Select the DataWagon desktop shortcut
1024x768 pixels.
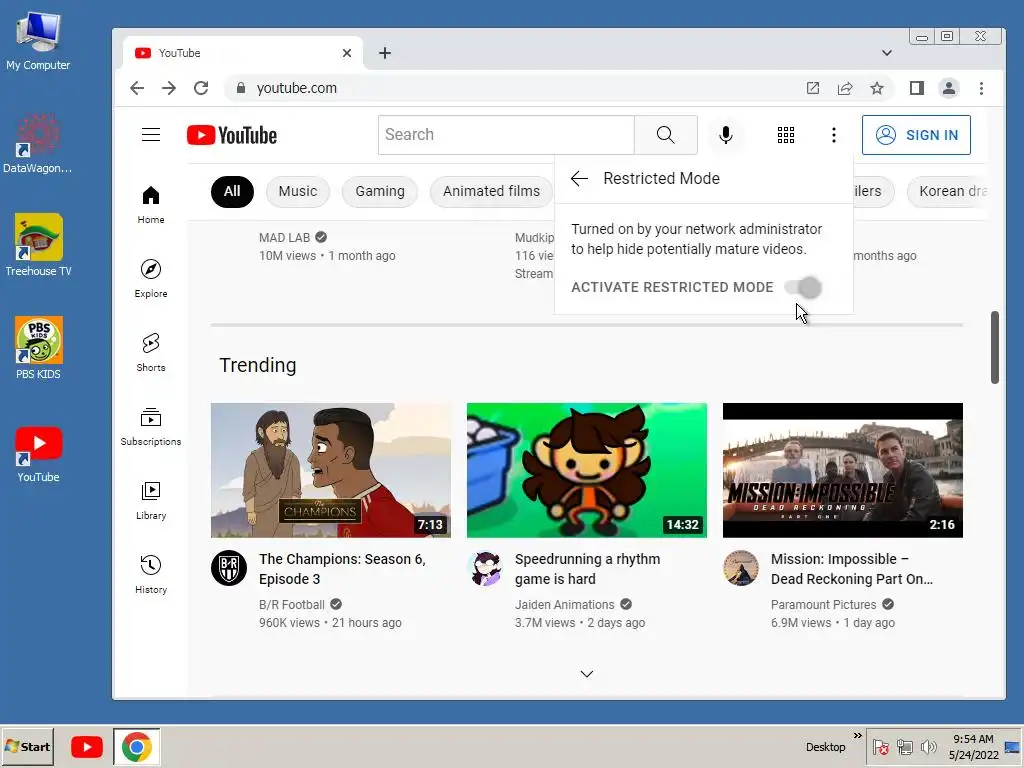pyautogui.click(x=39, y=142)
